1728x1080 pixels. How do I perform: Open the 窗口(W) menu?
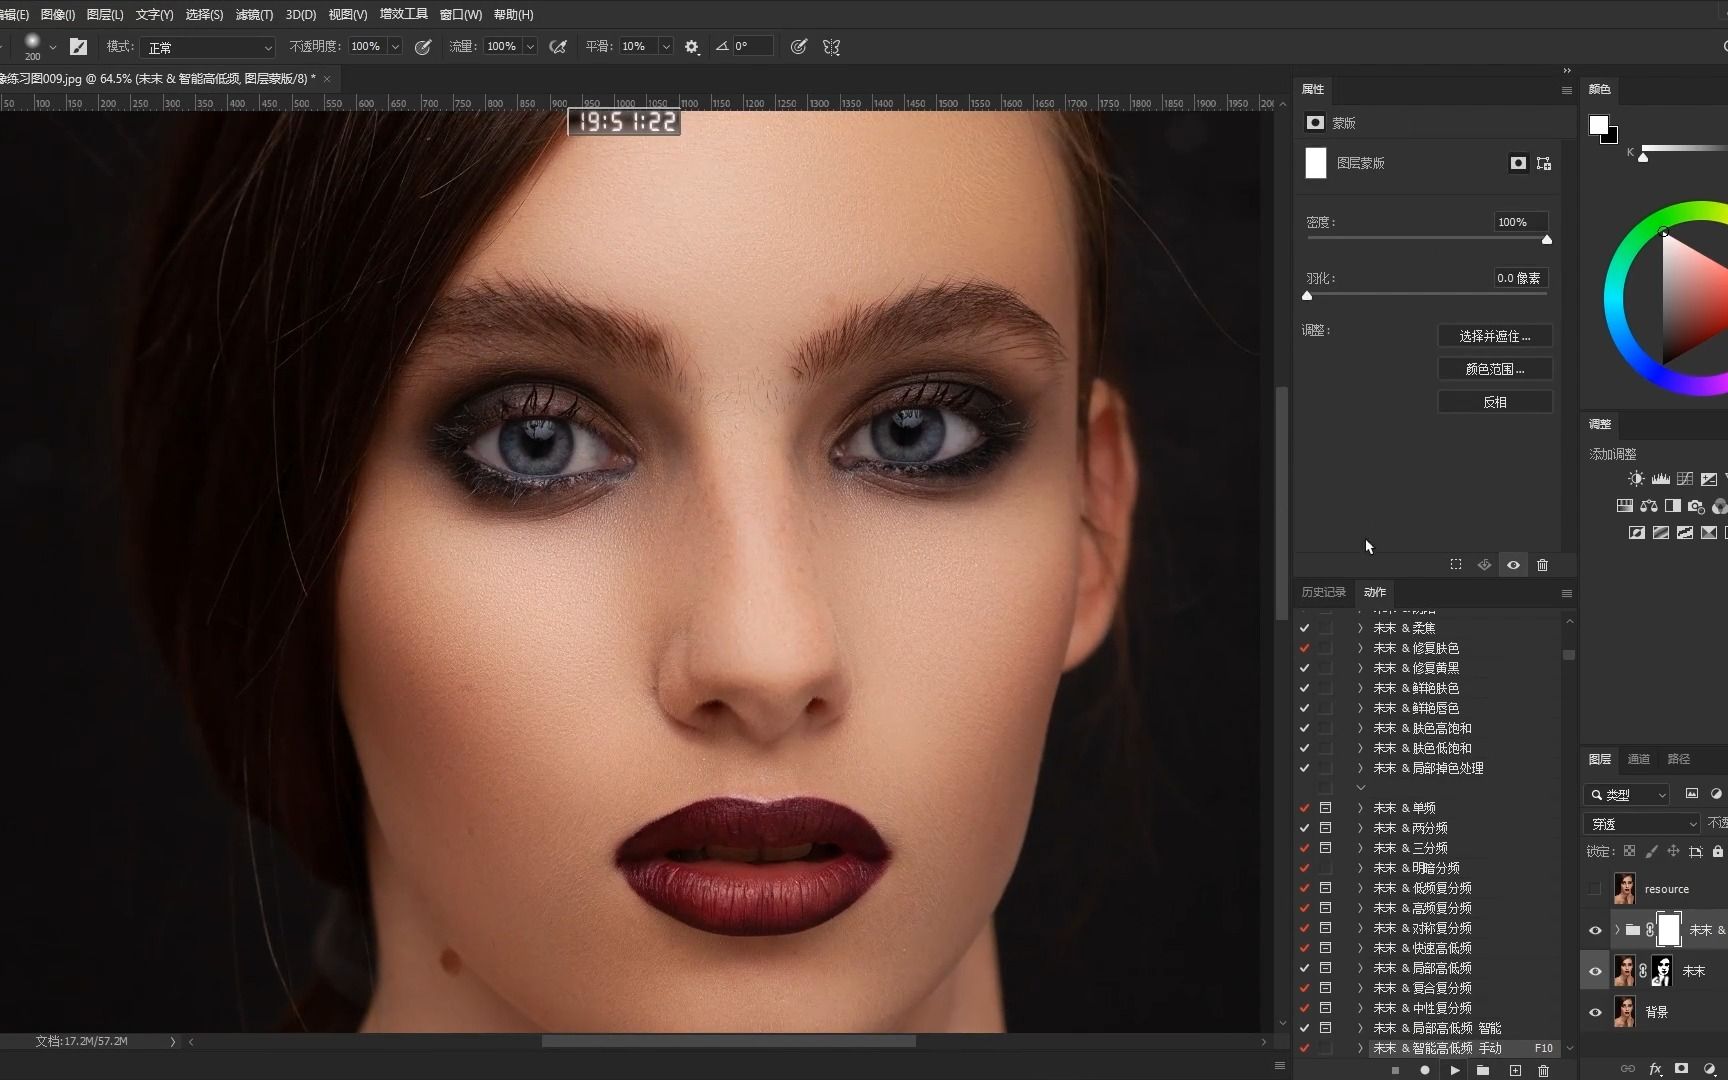tap(460, 14)
